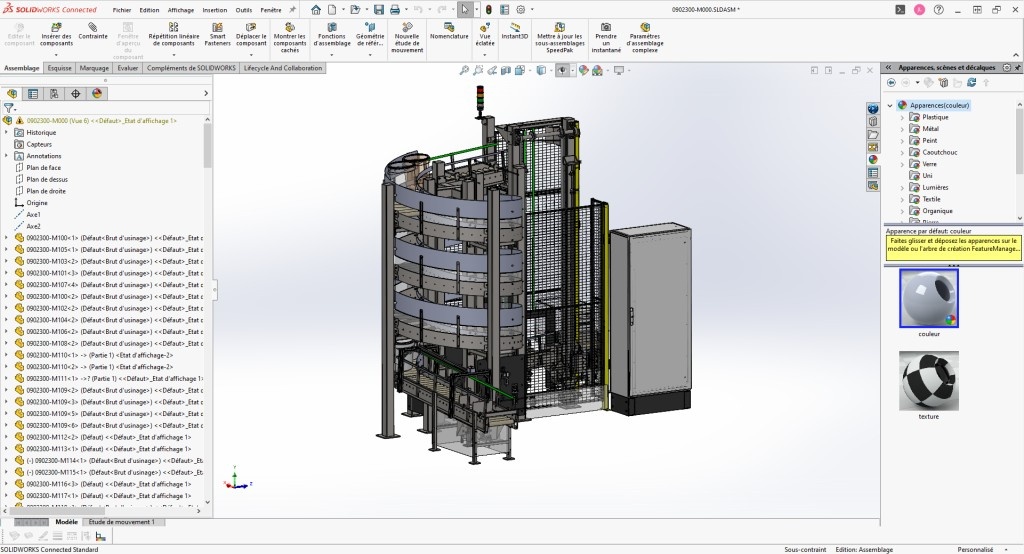The image size is (1024, 554).
Task: Open the DisplayManager tab icon
Action: tap(97, 93)
